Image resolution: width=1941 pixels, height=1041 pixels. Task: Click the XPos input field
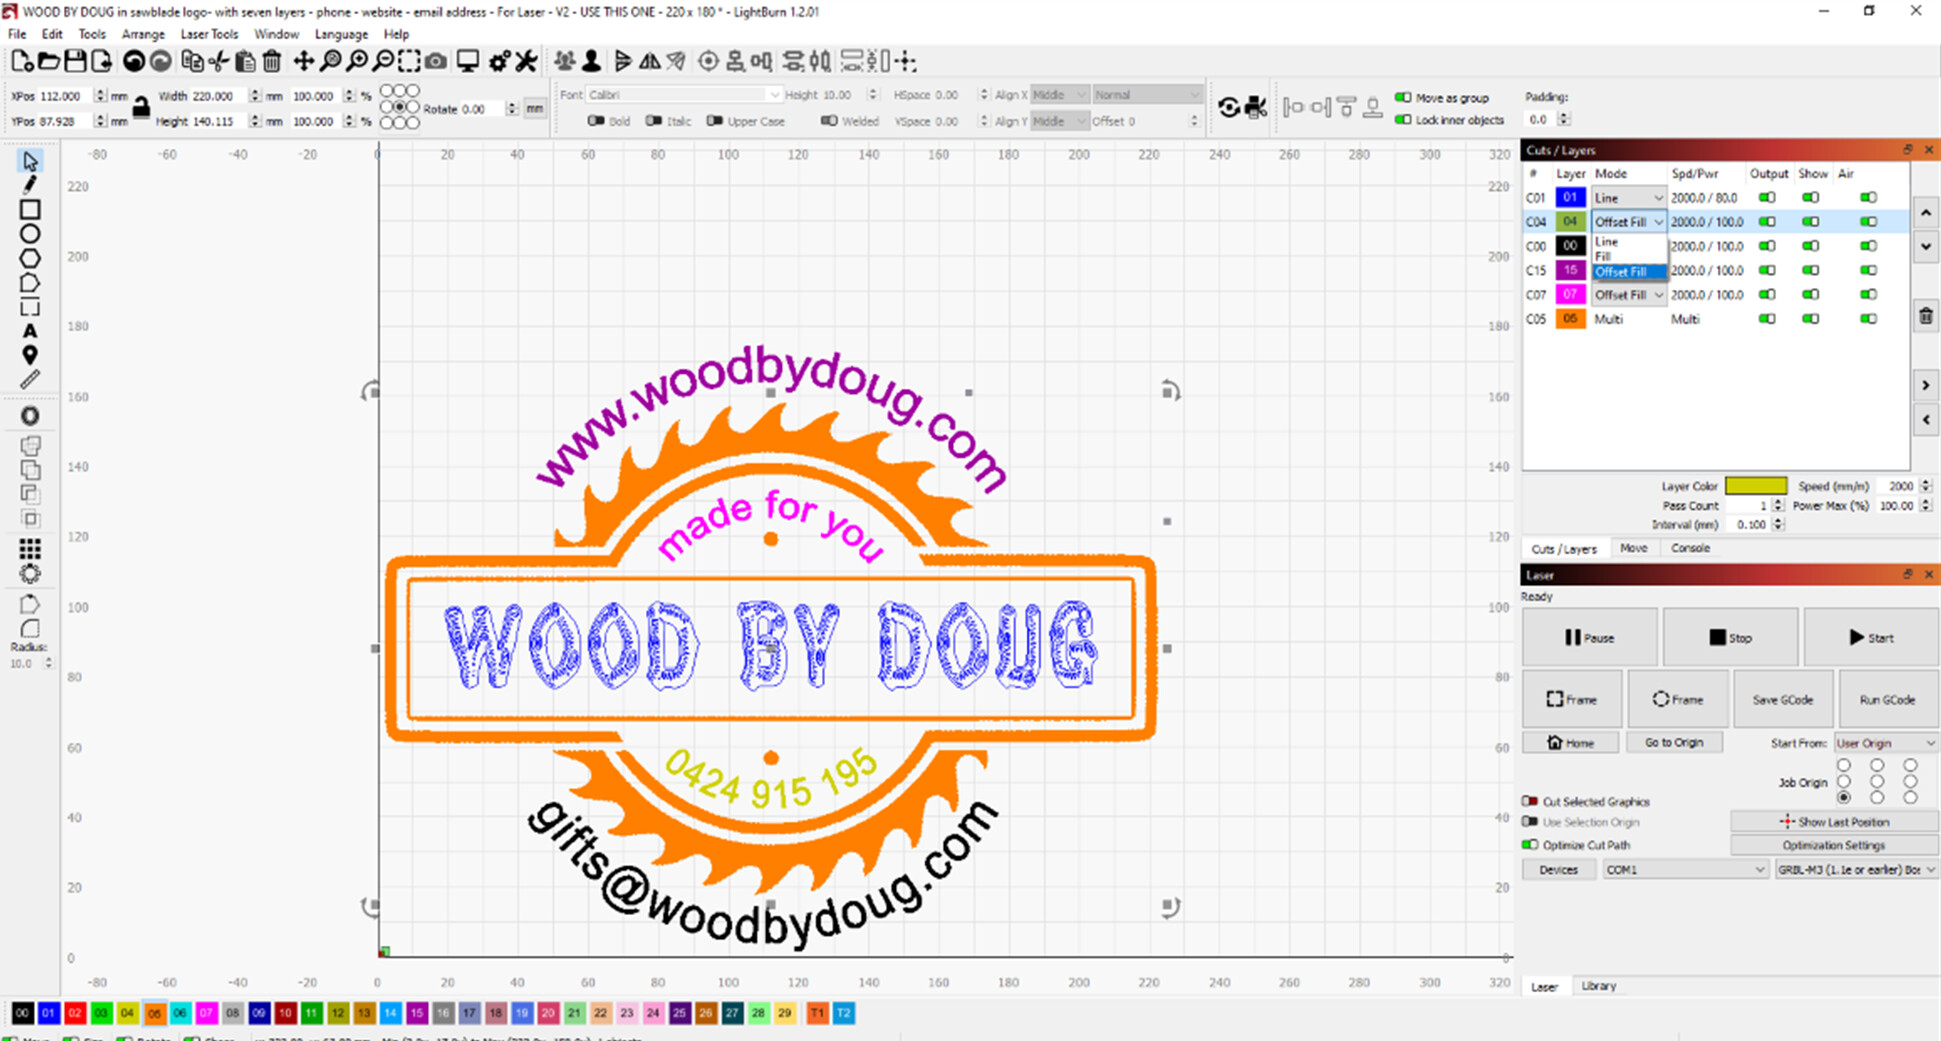tap(65, 96)
